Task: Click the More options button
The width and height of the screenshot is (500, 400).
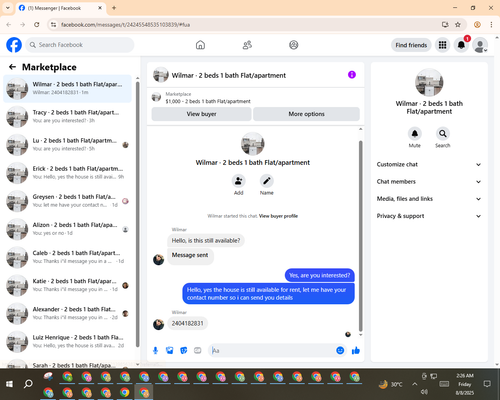Action: [306, 114]
